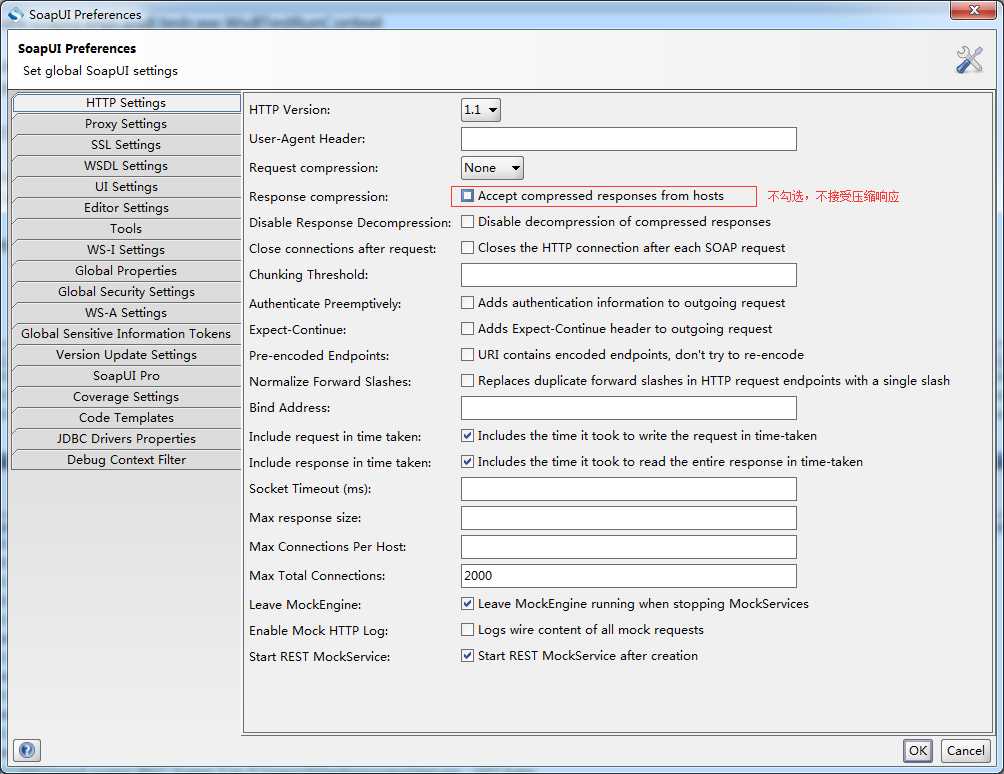Screen dimensions: 1004x774
Task: Switch to Global Properties tab
Action: coord(126,270)
